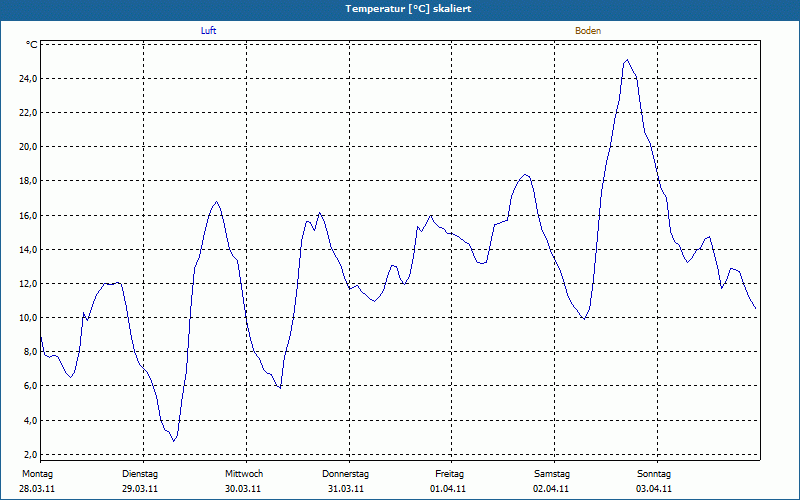Click the 30.03.11 date label
Image resolution: width=800 pixels, height=500 pixels.
(243, 489)
